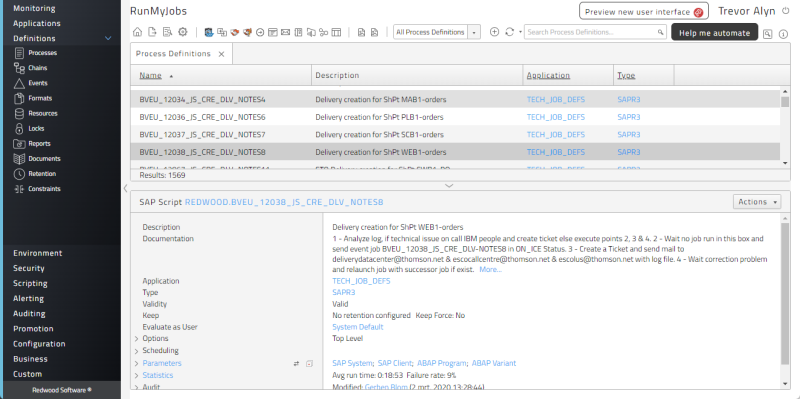Click the document search icon beside Home
This screenshot has height=399, width=800.
pos(167,32)
